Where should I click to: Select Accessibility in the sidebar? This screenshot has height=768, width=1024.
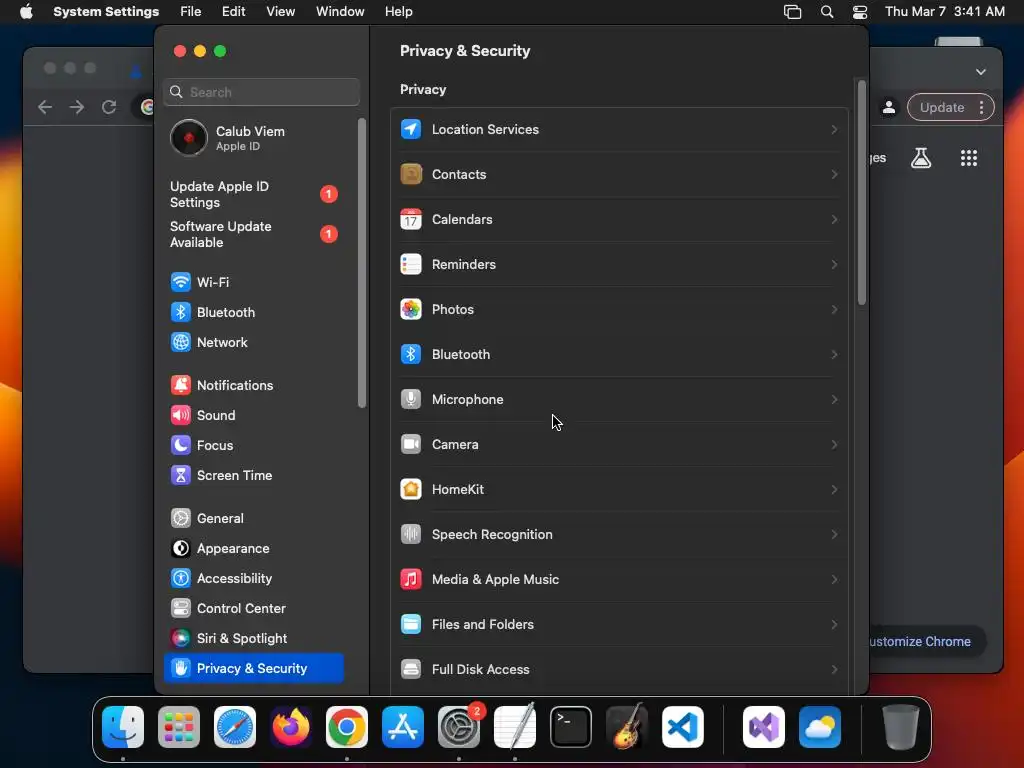pos(255,579)
